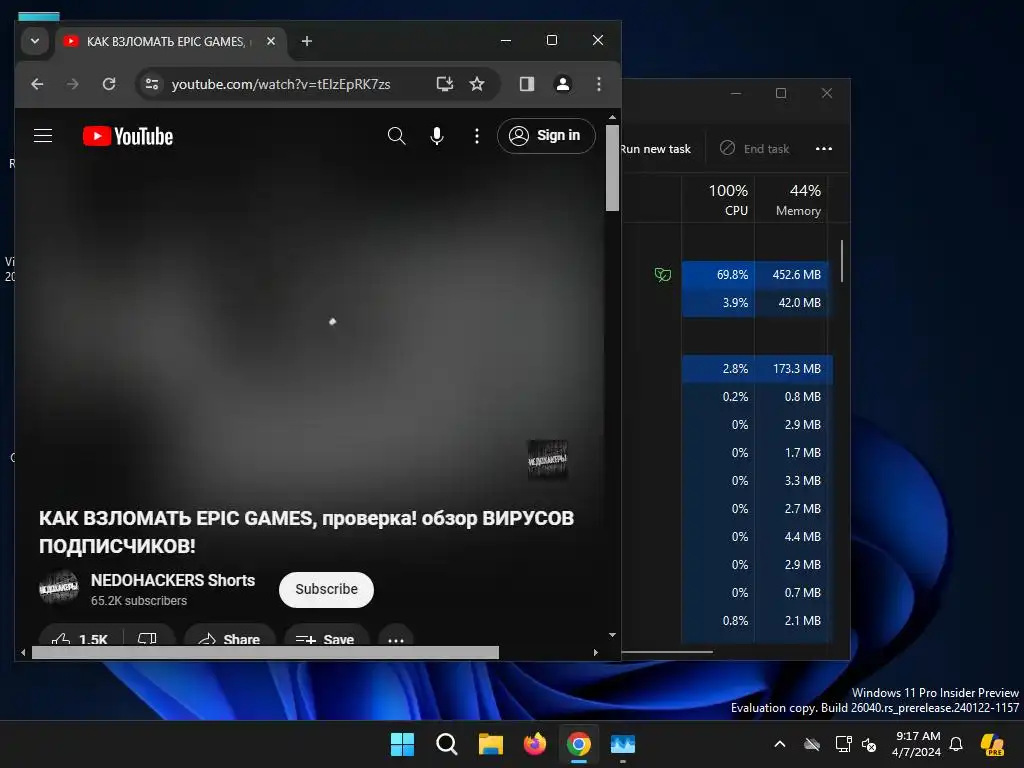Open YouTube settings three-dot menu
This screenshot has width=1024, height=768.
point(477,136)
